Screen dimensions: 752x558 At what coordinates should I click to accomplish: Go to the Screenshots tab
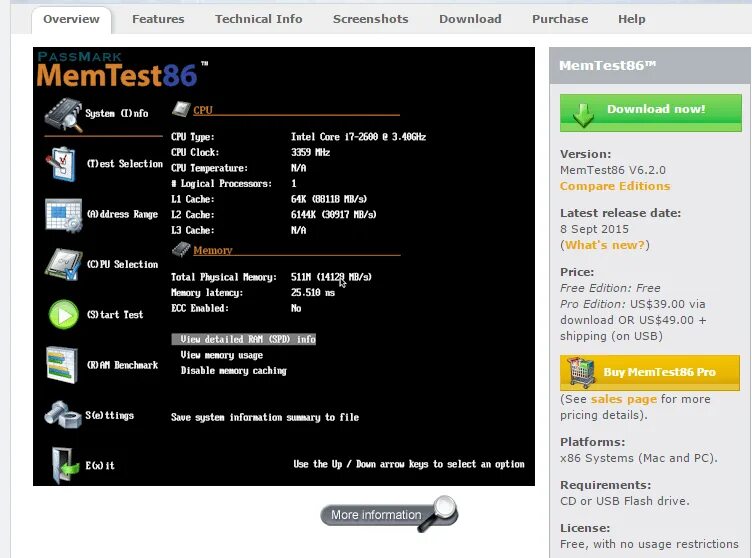(x=371, y=19)
